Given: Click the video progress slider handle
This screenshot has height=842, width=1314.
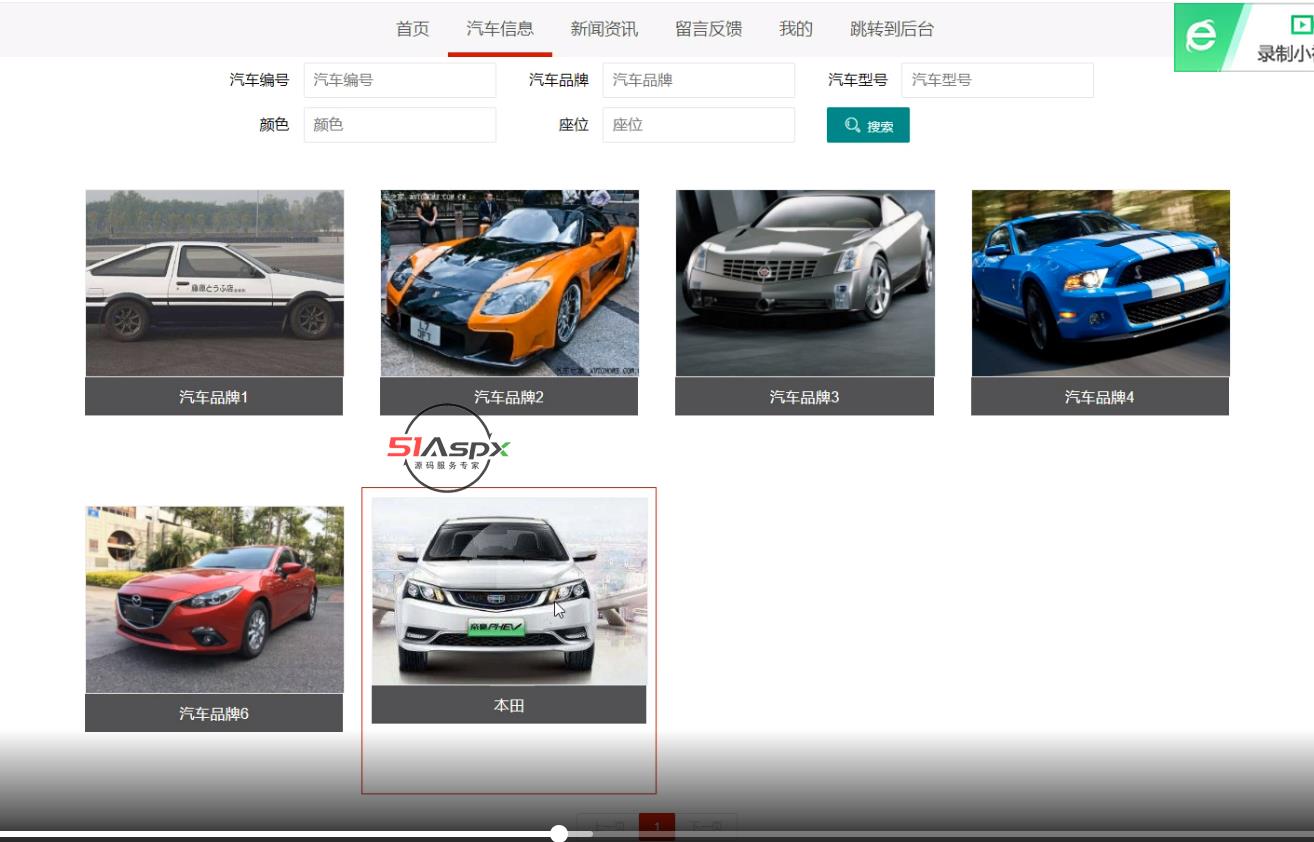Looking at the screenshot, I should pos(559,833).
